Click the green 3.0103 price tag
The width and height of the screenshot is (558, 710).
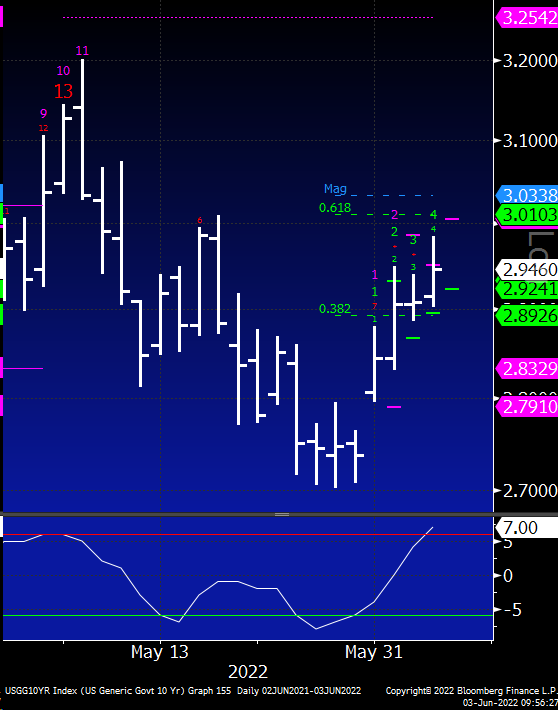pos(527,214)
